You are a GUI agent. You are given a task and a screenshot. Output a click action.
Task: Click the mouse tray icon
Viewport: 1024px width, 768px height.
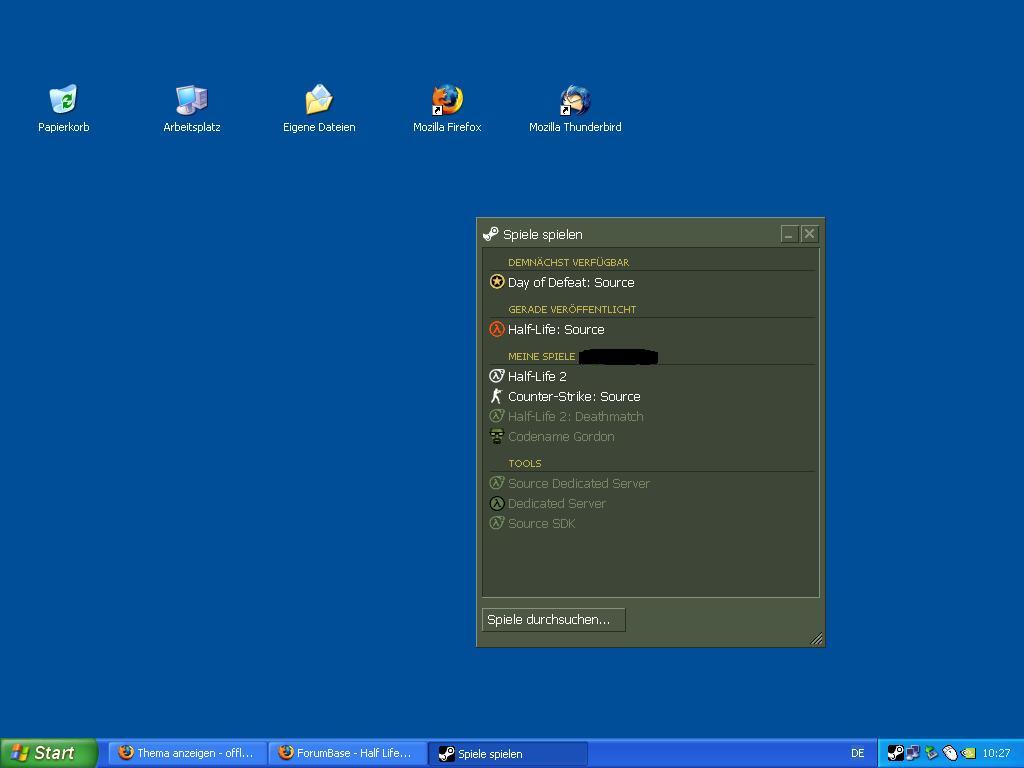point(950,753)
